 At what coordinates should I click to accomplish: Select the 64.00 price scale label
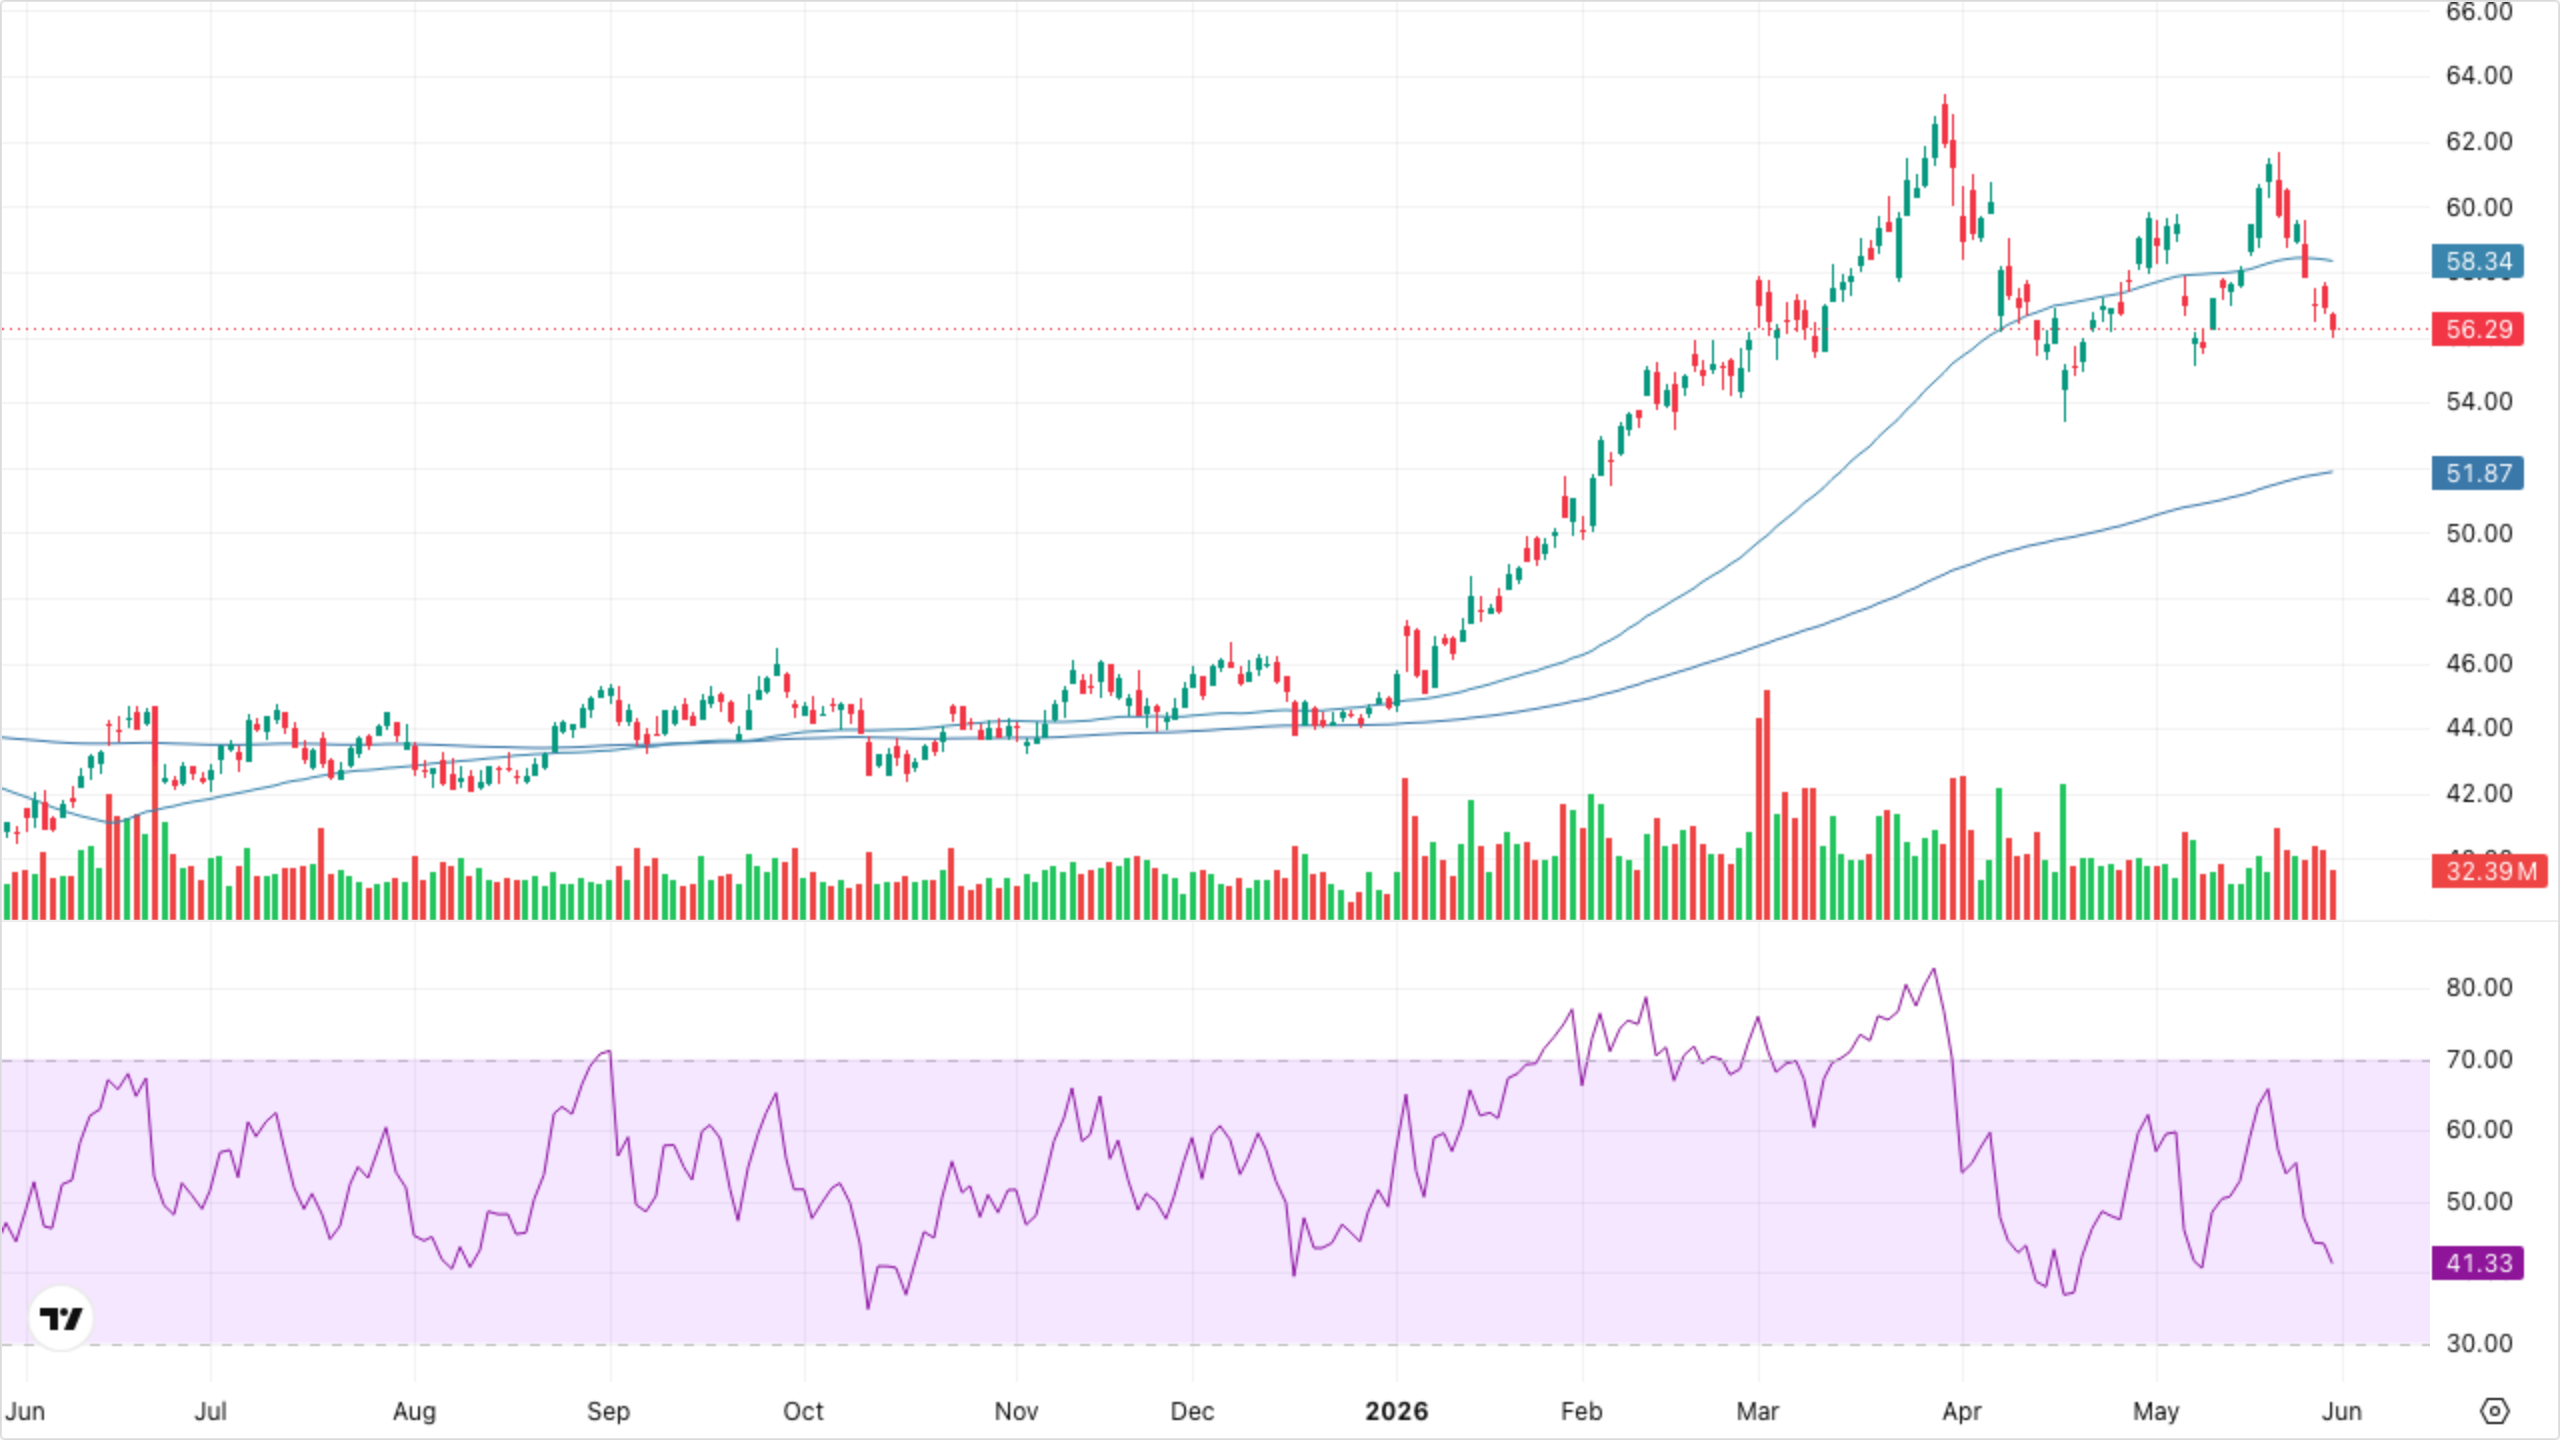[x=2478, y=76]
